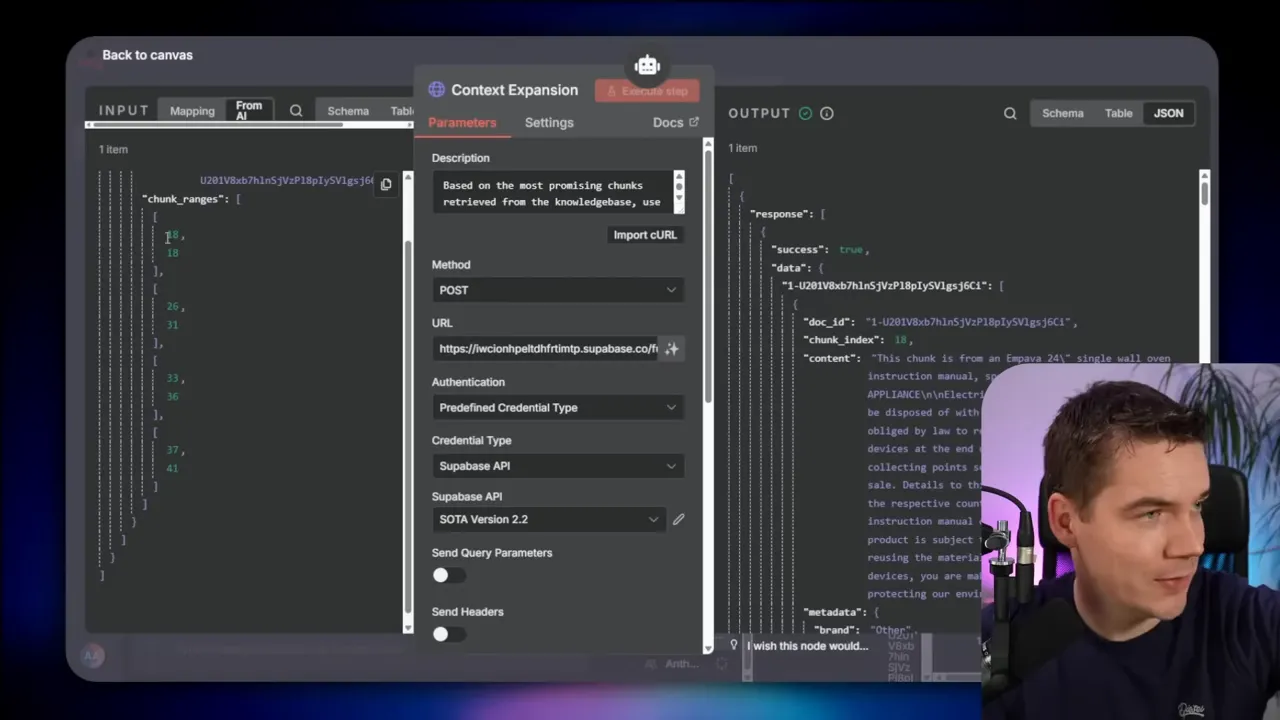Image resolution: width=1280 pixels, height=720 pixels.
Task: Switch to the Settings tab
Action: (x=549, y=122)
